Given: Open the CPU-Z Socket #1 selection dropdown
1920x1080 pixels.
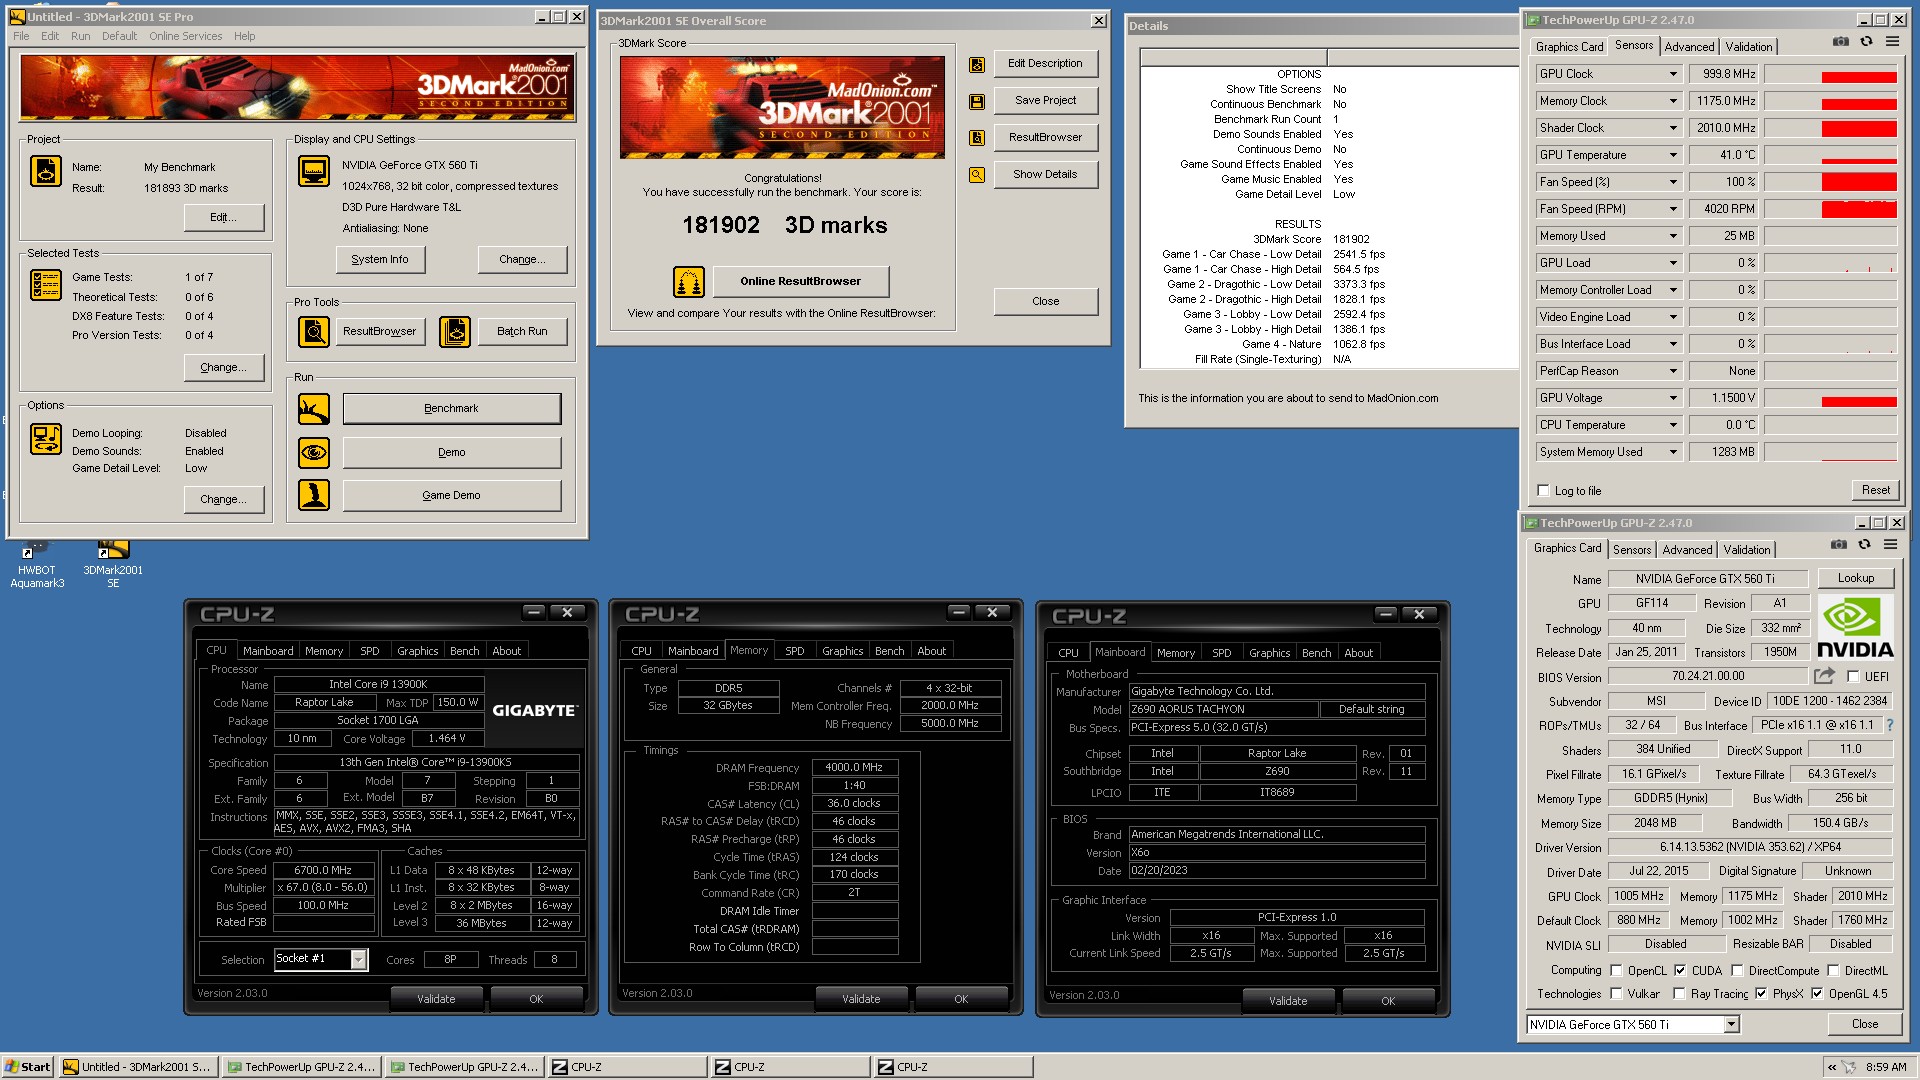Looking at the screenshot, I should coord(358,959).
